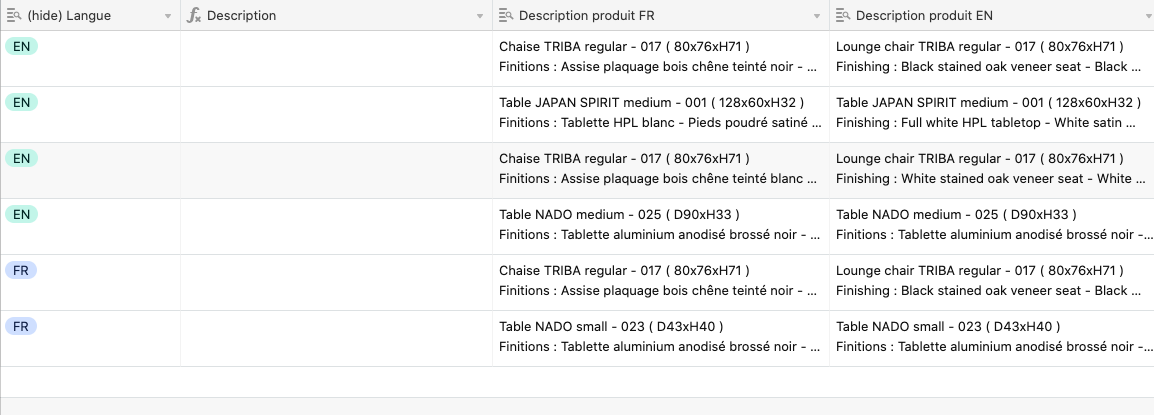Select Table NADO medium French description cell
This screenshot has width=1154, height=415.
660,226
